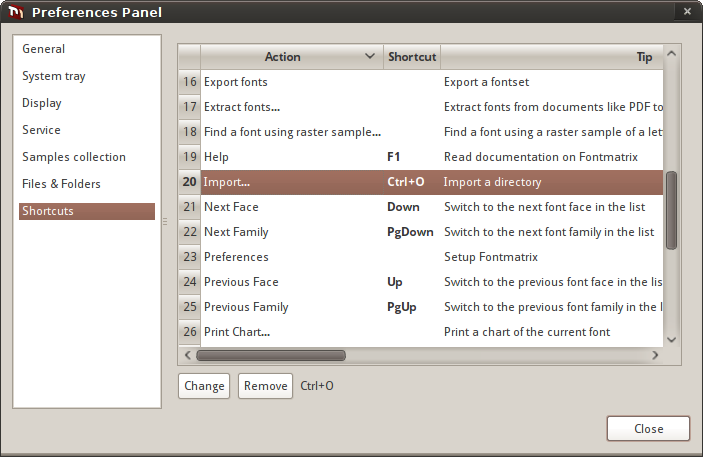Screen dimensions: 703x457
Task: Click the Shortcut column header
Action: (412, 57)
